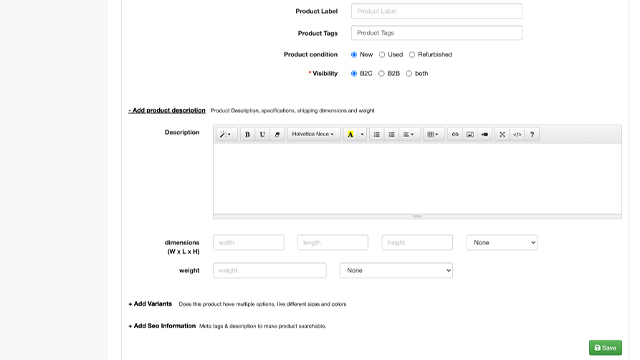This screenshot has width=640, height=360.
Task: Open code view in editor
Action: [x=517, y=134]
